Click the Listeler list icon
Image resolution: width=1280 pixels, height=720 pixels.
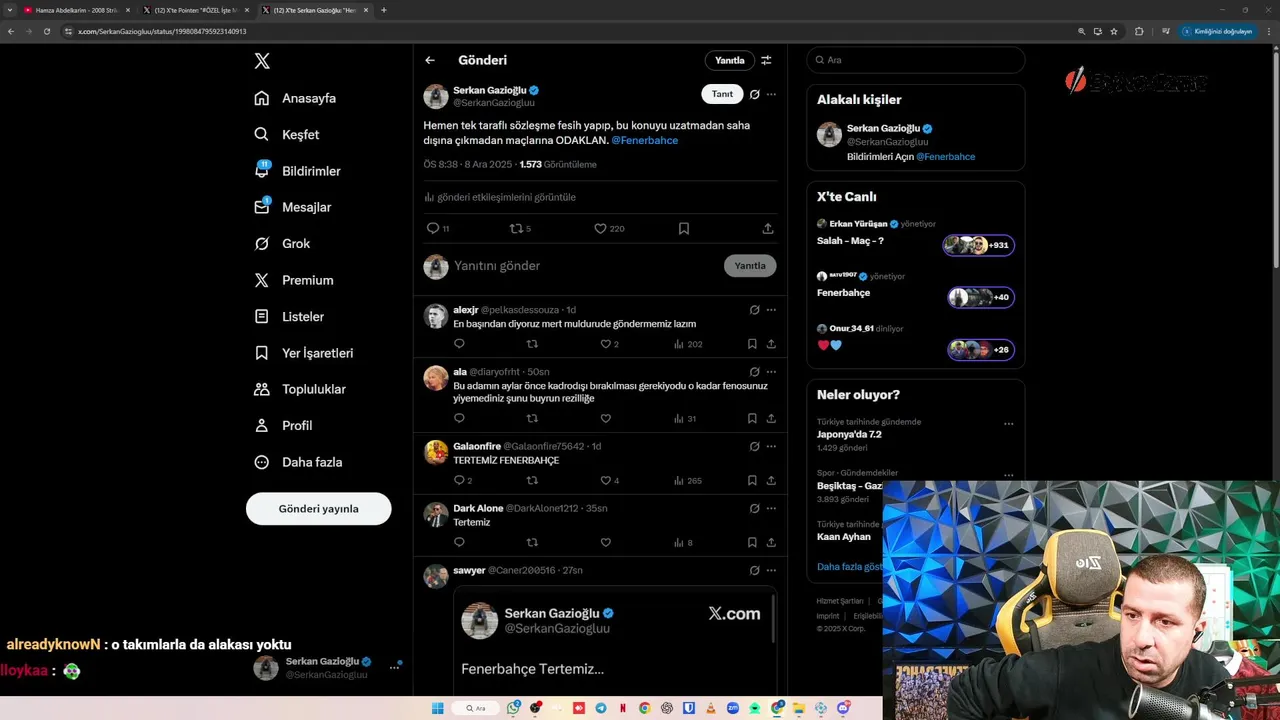(261, 316)
